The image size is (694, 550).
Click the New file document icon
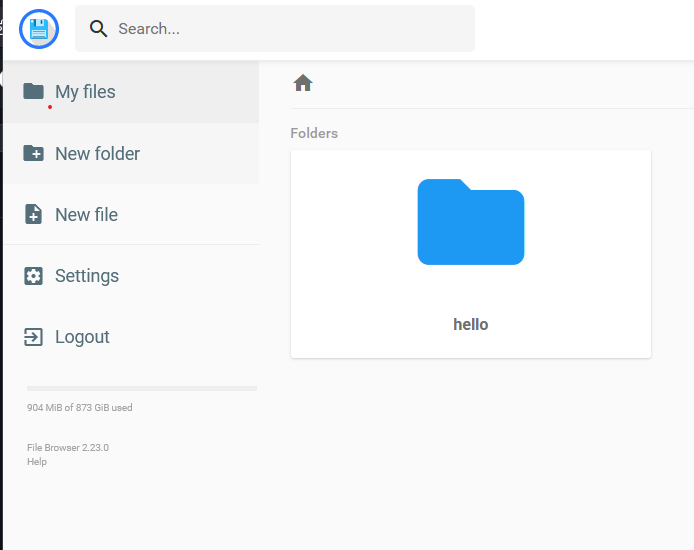pyautogui.click(x=33, y=214)
